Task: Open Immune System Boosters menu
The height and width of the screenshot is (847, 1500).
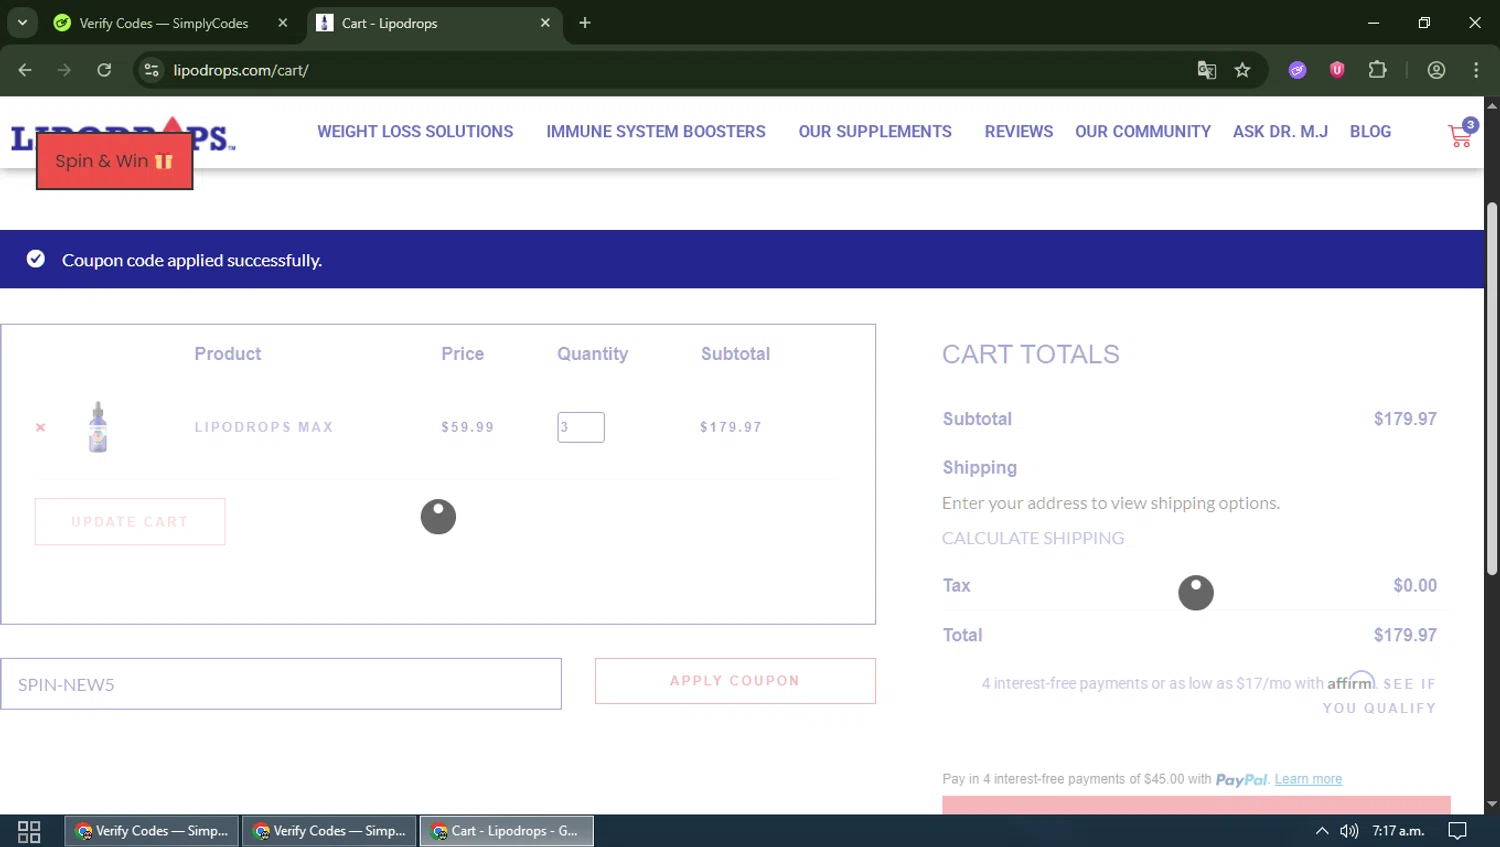Action: [x=656, y=132]
